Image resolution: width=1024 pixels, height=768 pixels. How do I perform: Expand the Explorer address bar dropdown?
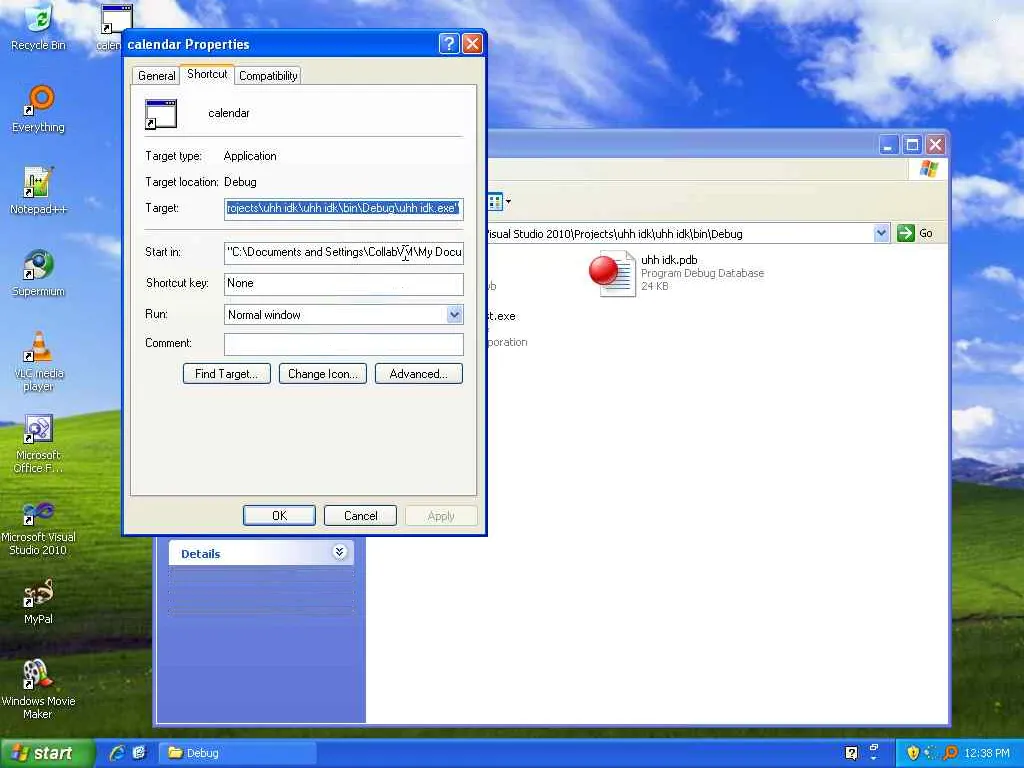click(x=881, y=233)
